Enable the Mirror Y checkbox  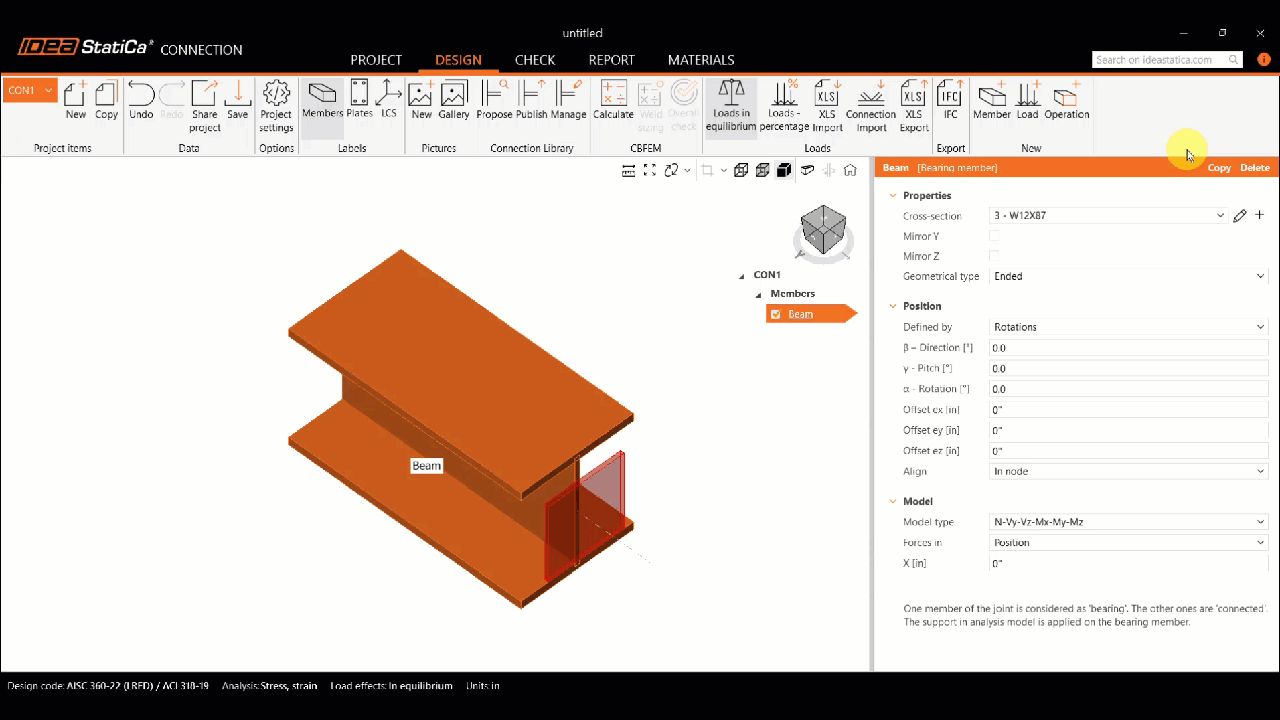point(994,236)
